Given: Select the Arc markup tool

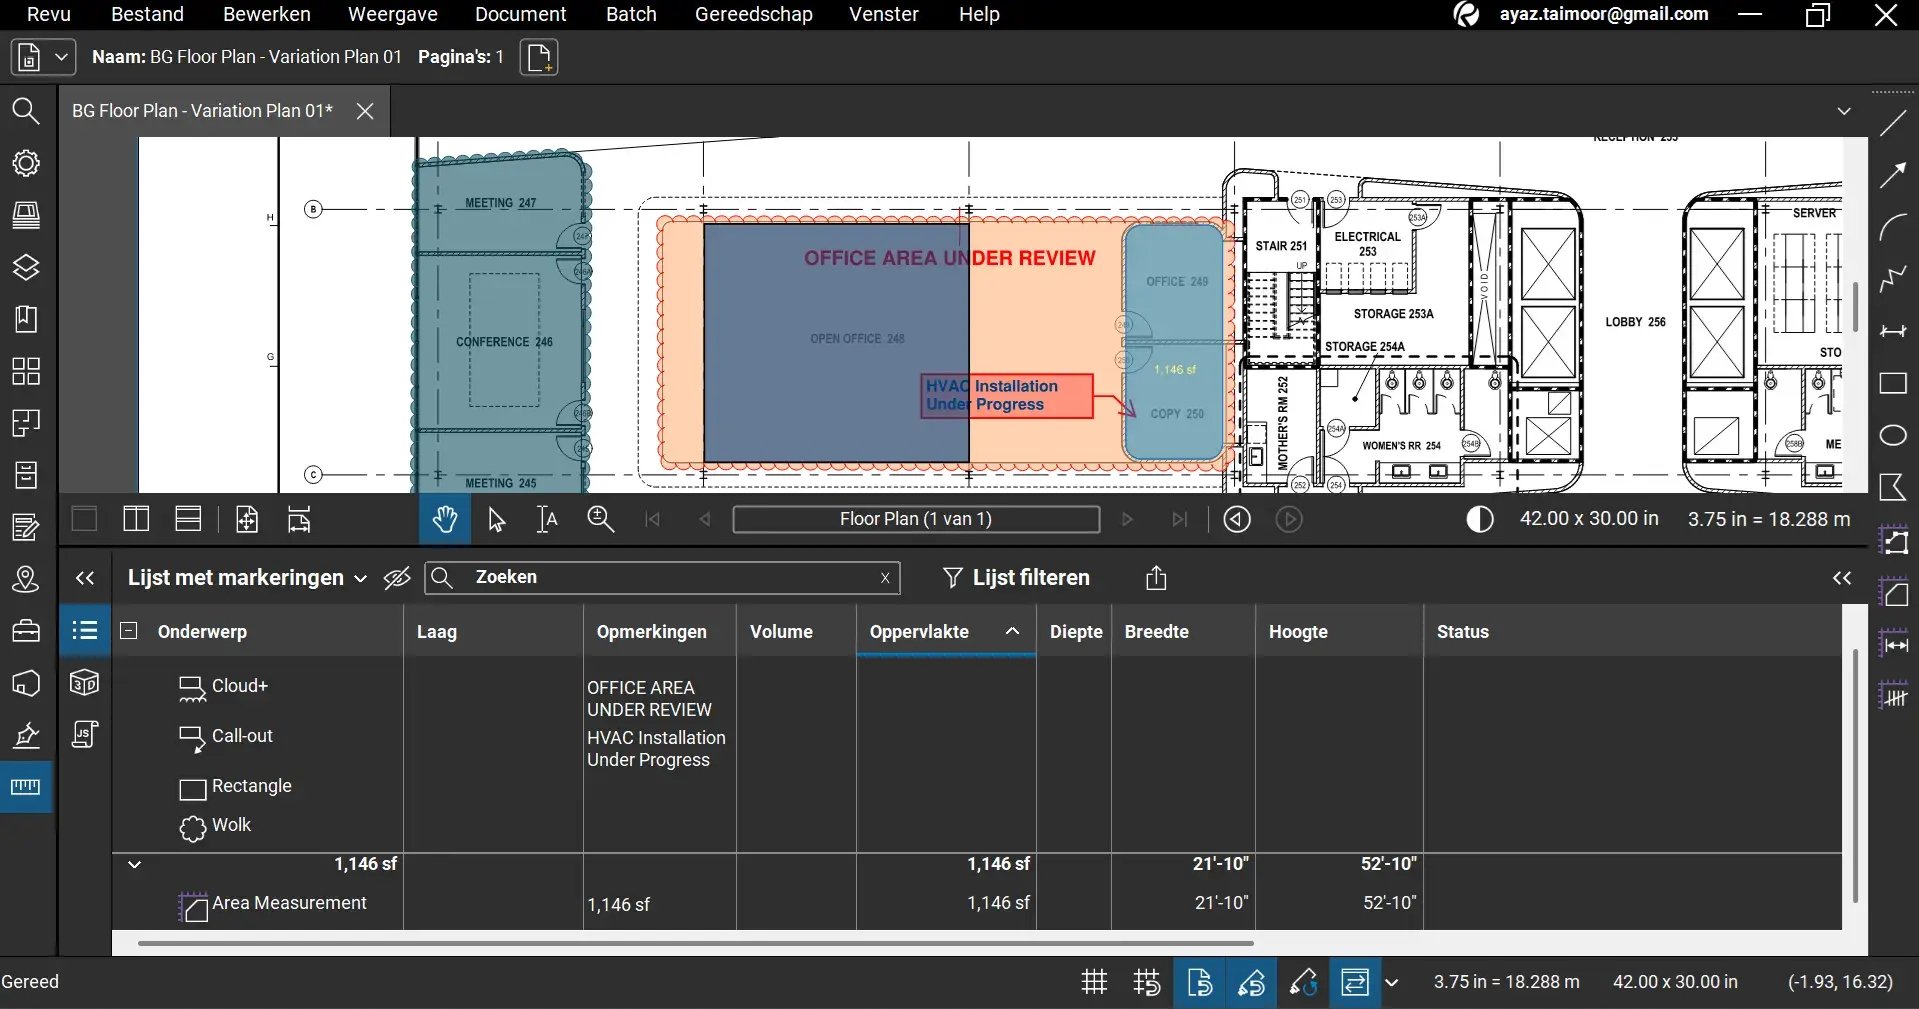Looking at the screenshot, I should [1893, 227].
